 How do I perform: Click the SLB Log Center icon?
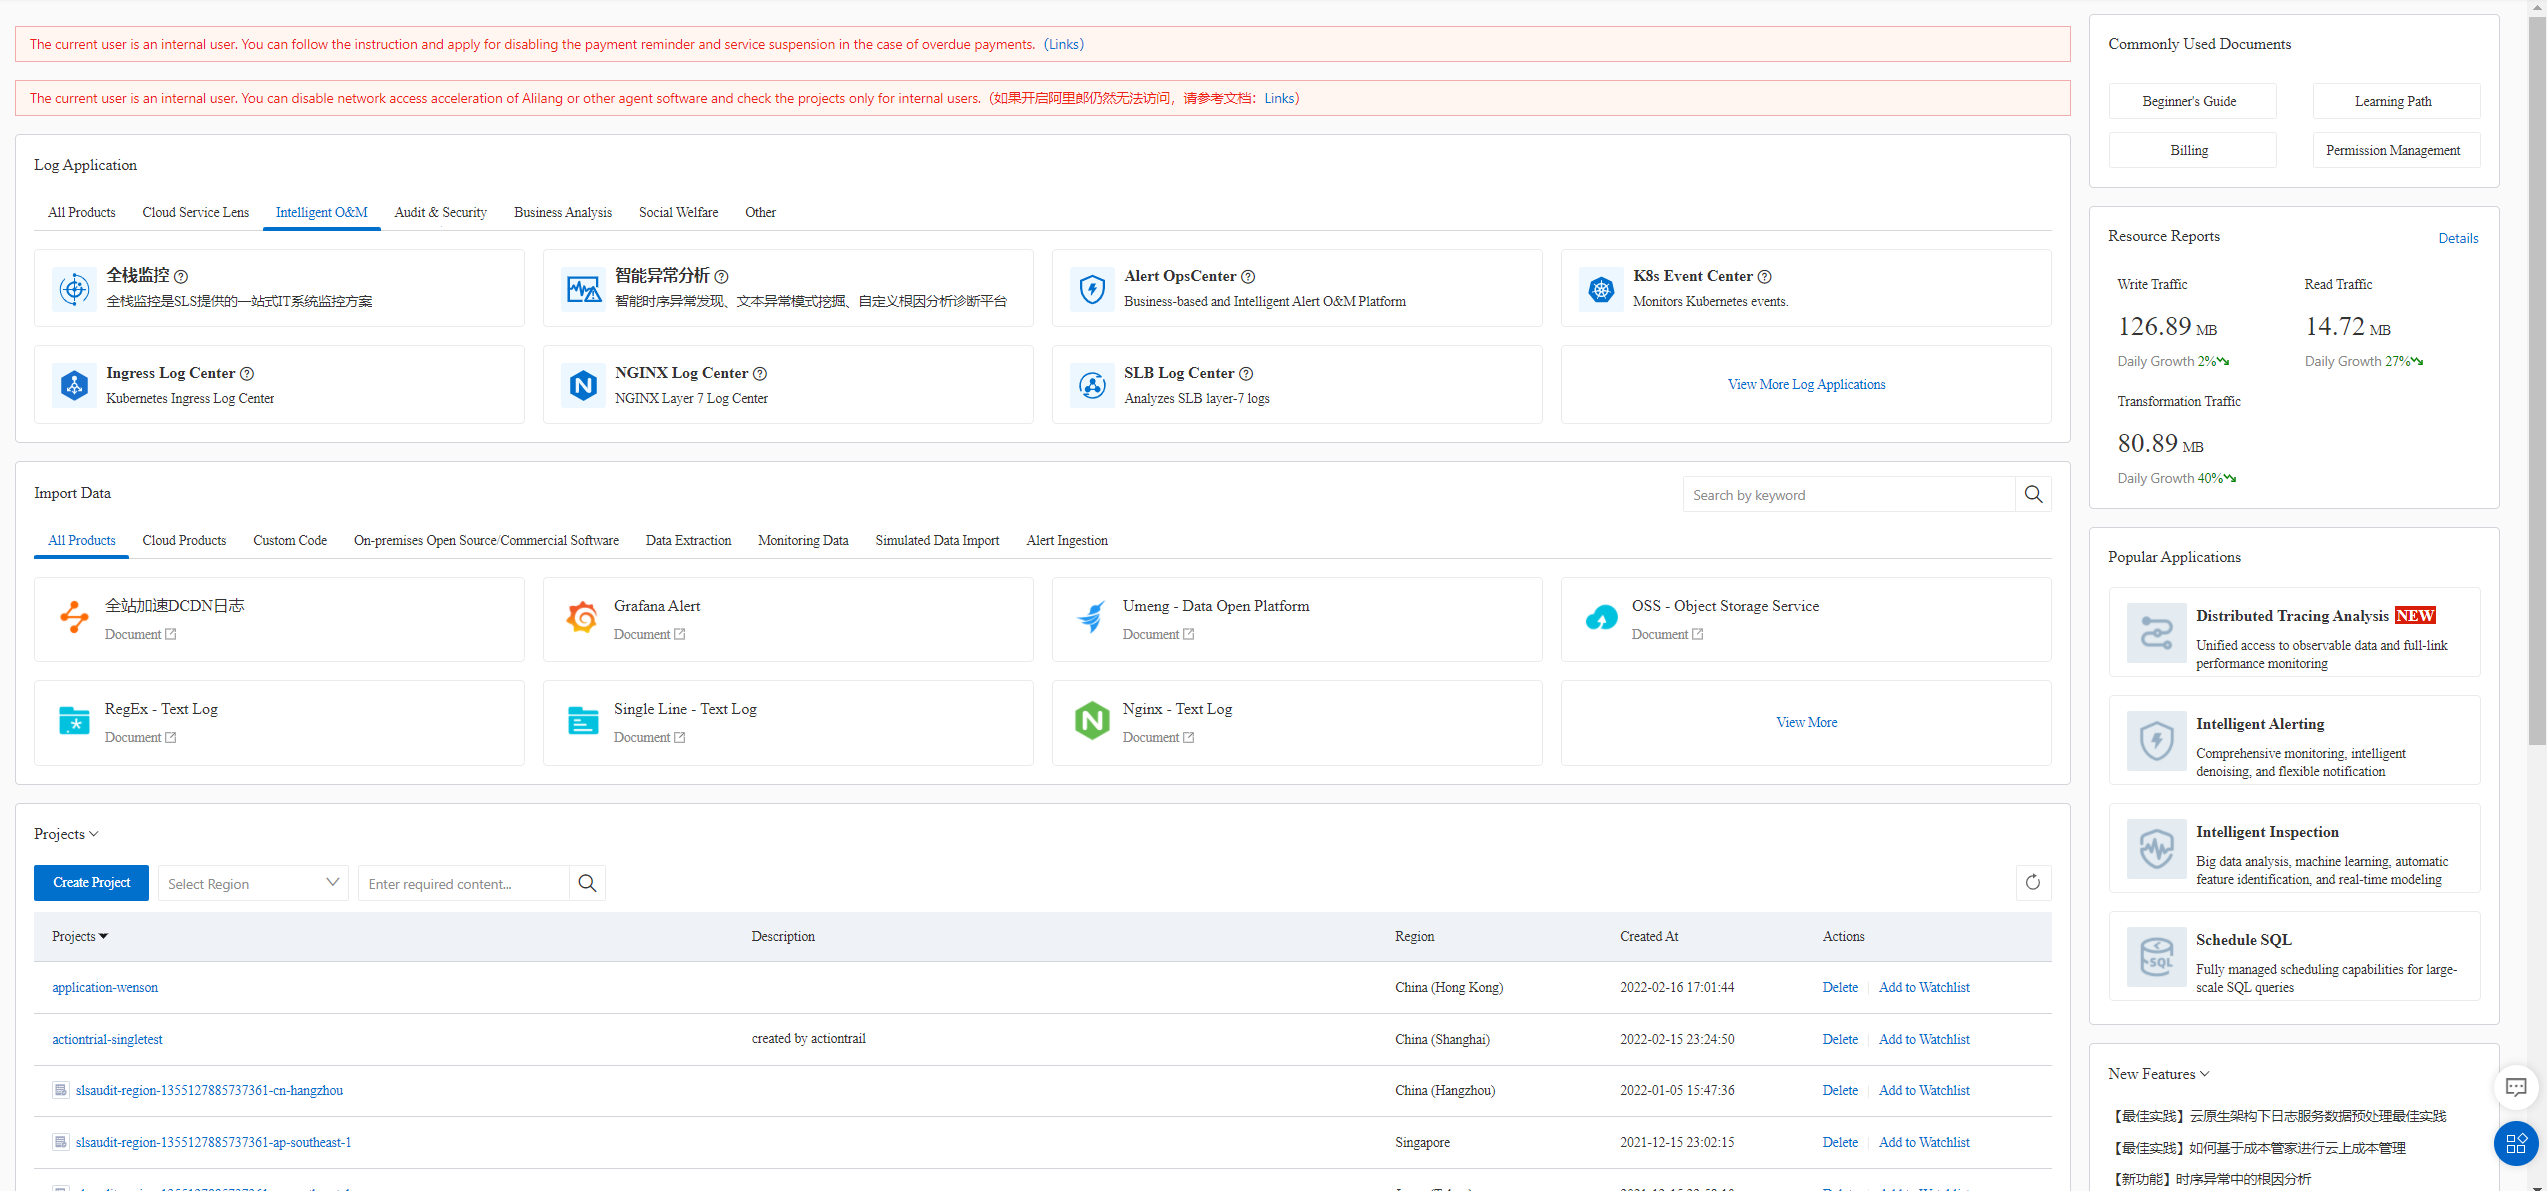[x=1092, y=385]
